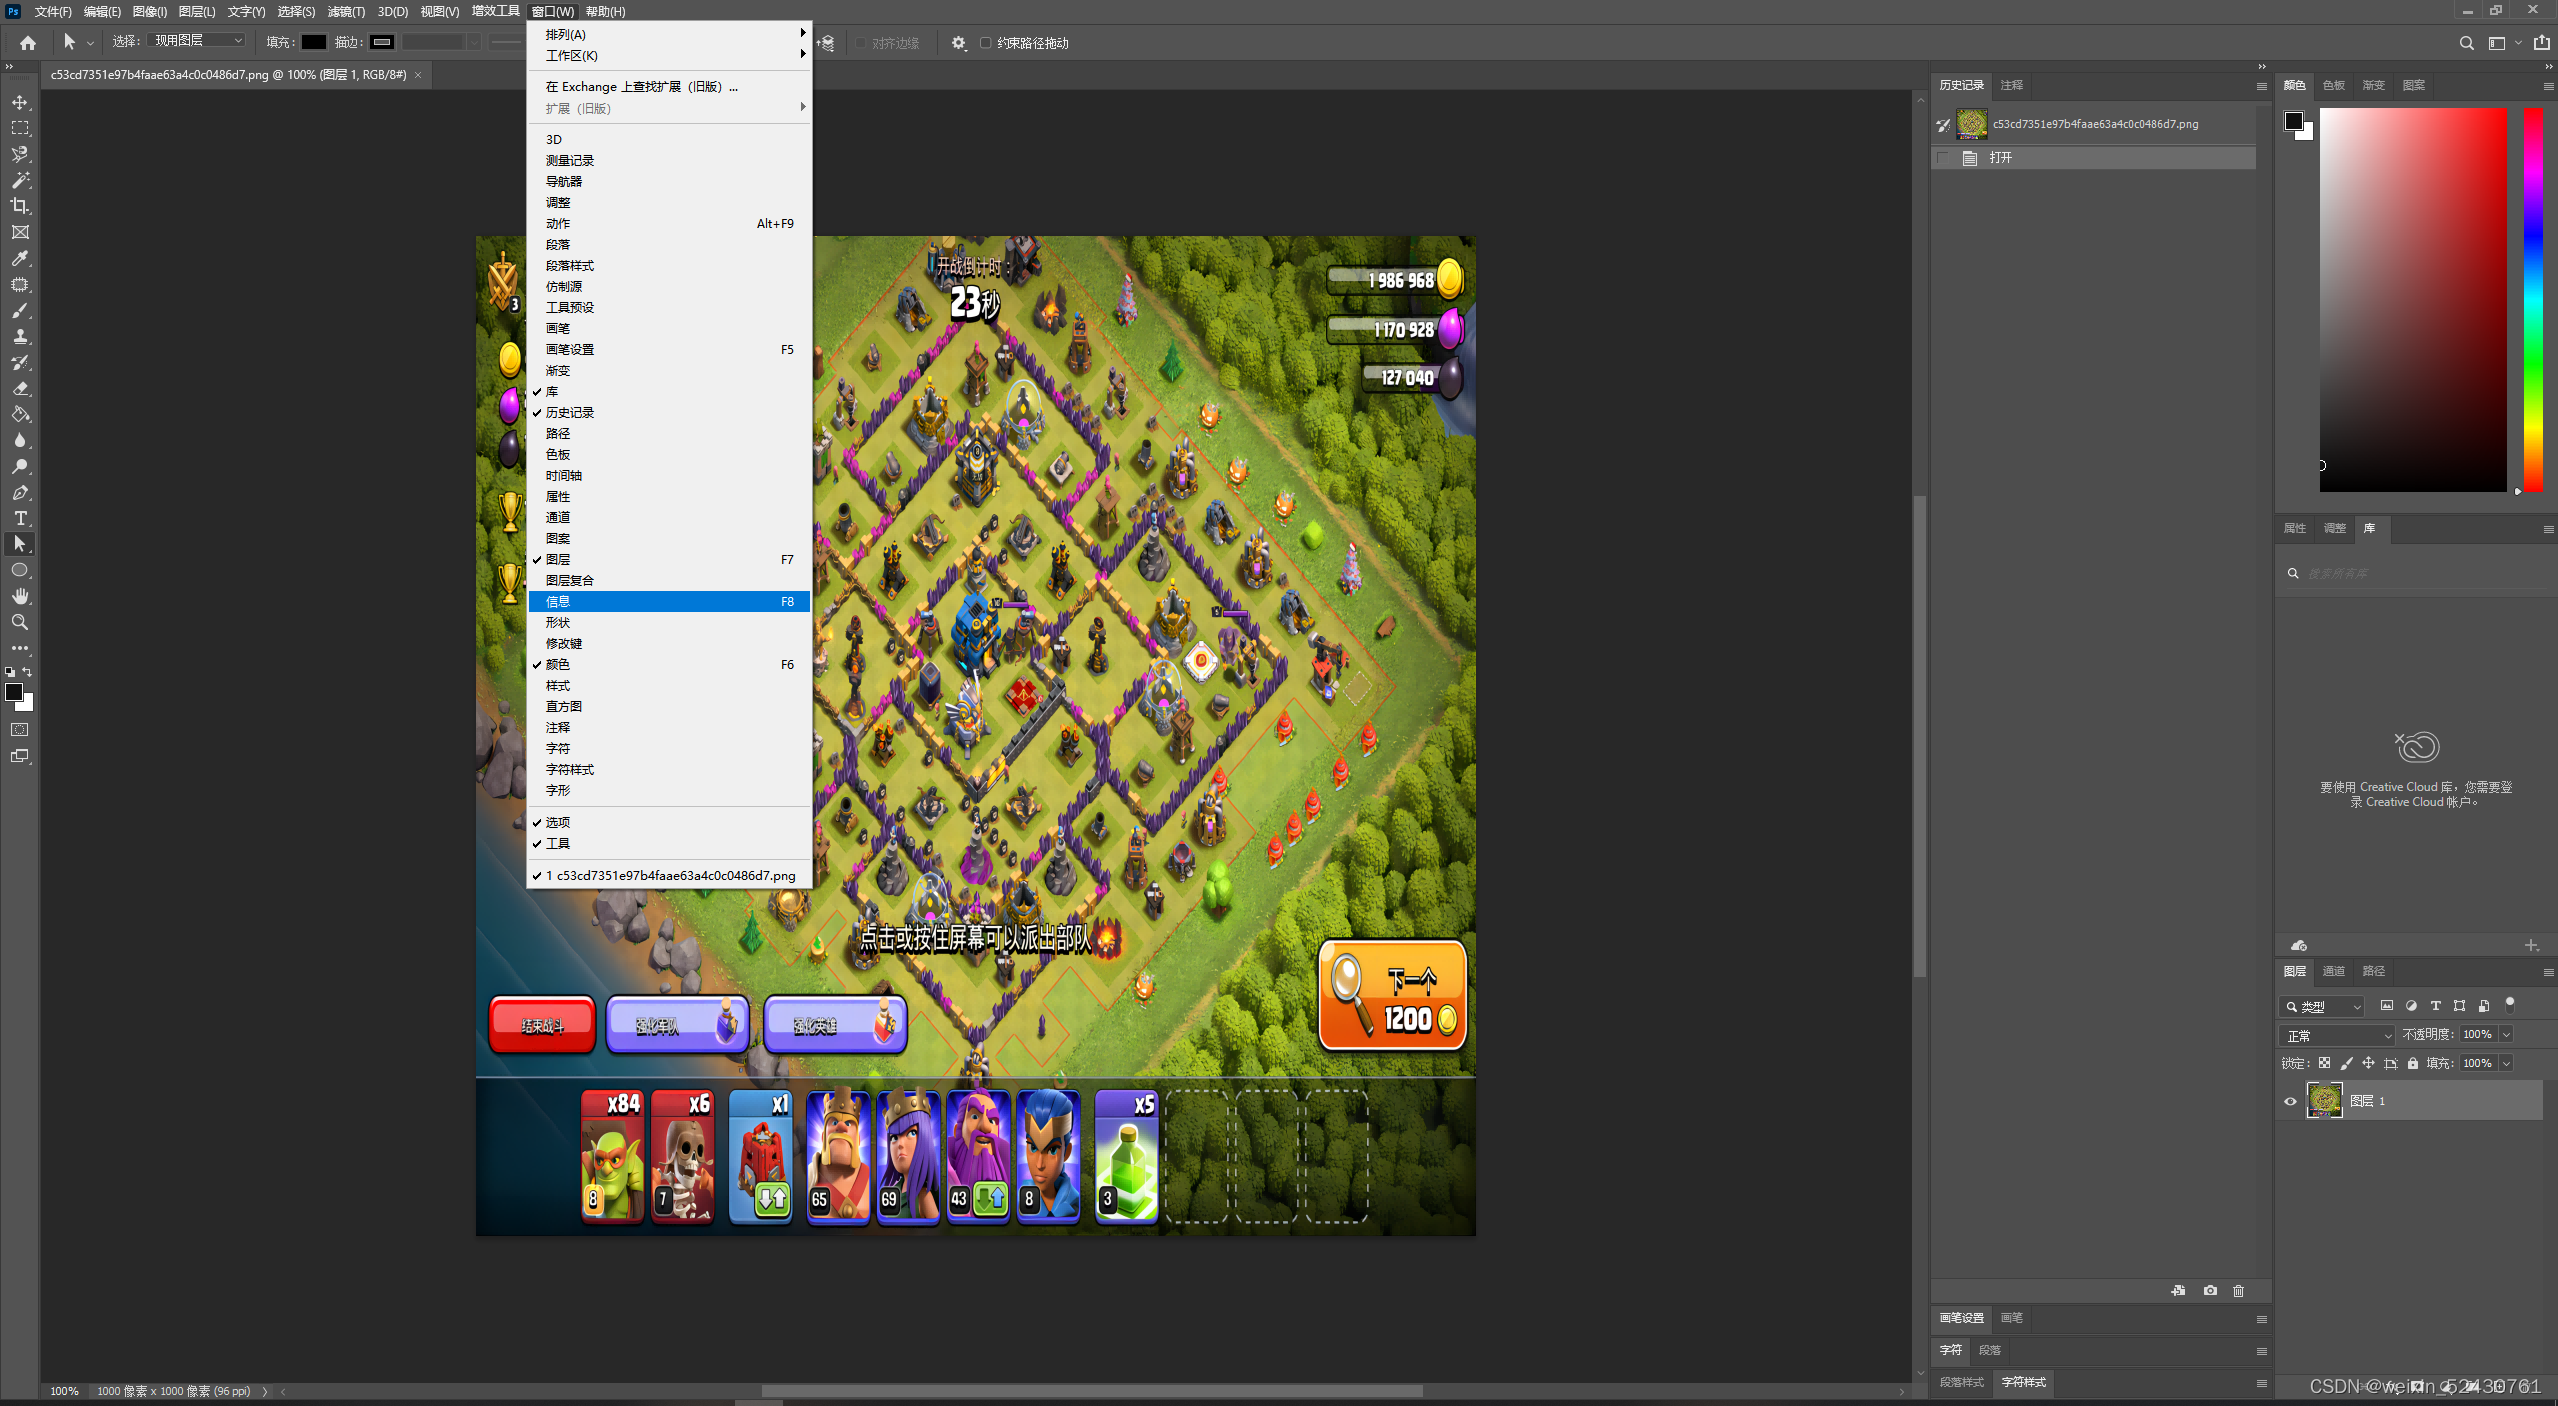Open the 正常 blend mode dropdown
This screenshot has height=1406, width=2558.
[x=2338, y=1035]
